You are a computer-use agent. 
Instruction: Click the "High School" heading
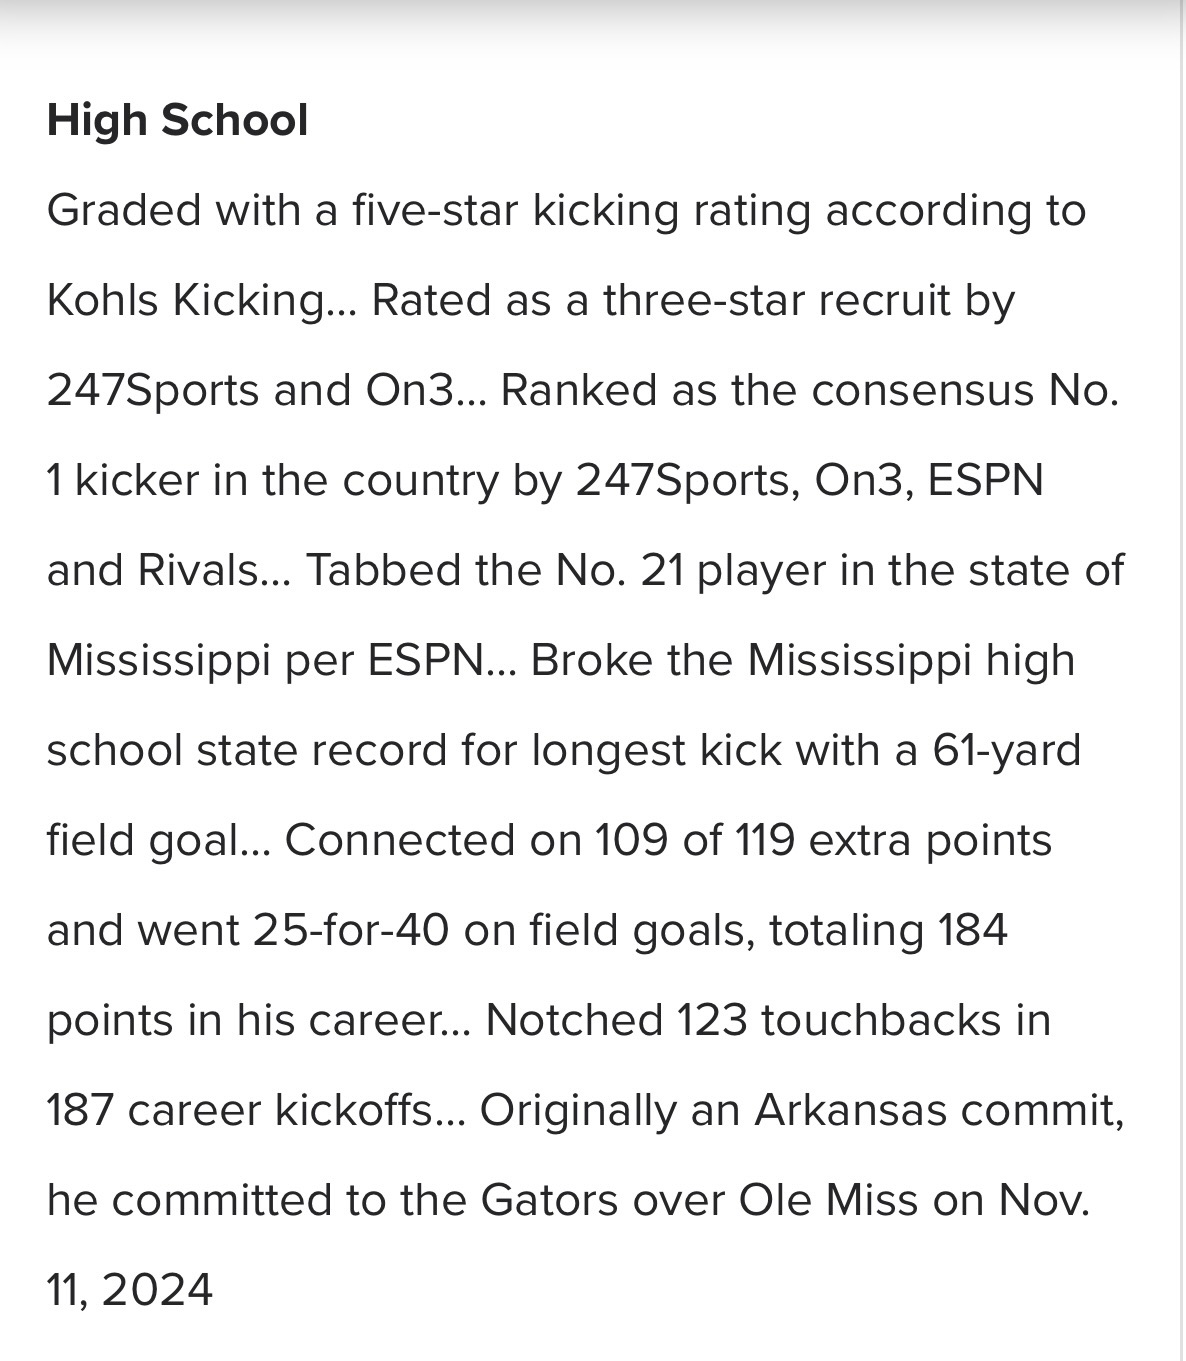click(x=177, y=120)
